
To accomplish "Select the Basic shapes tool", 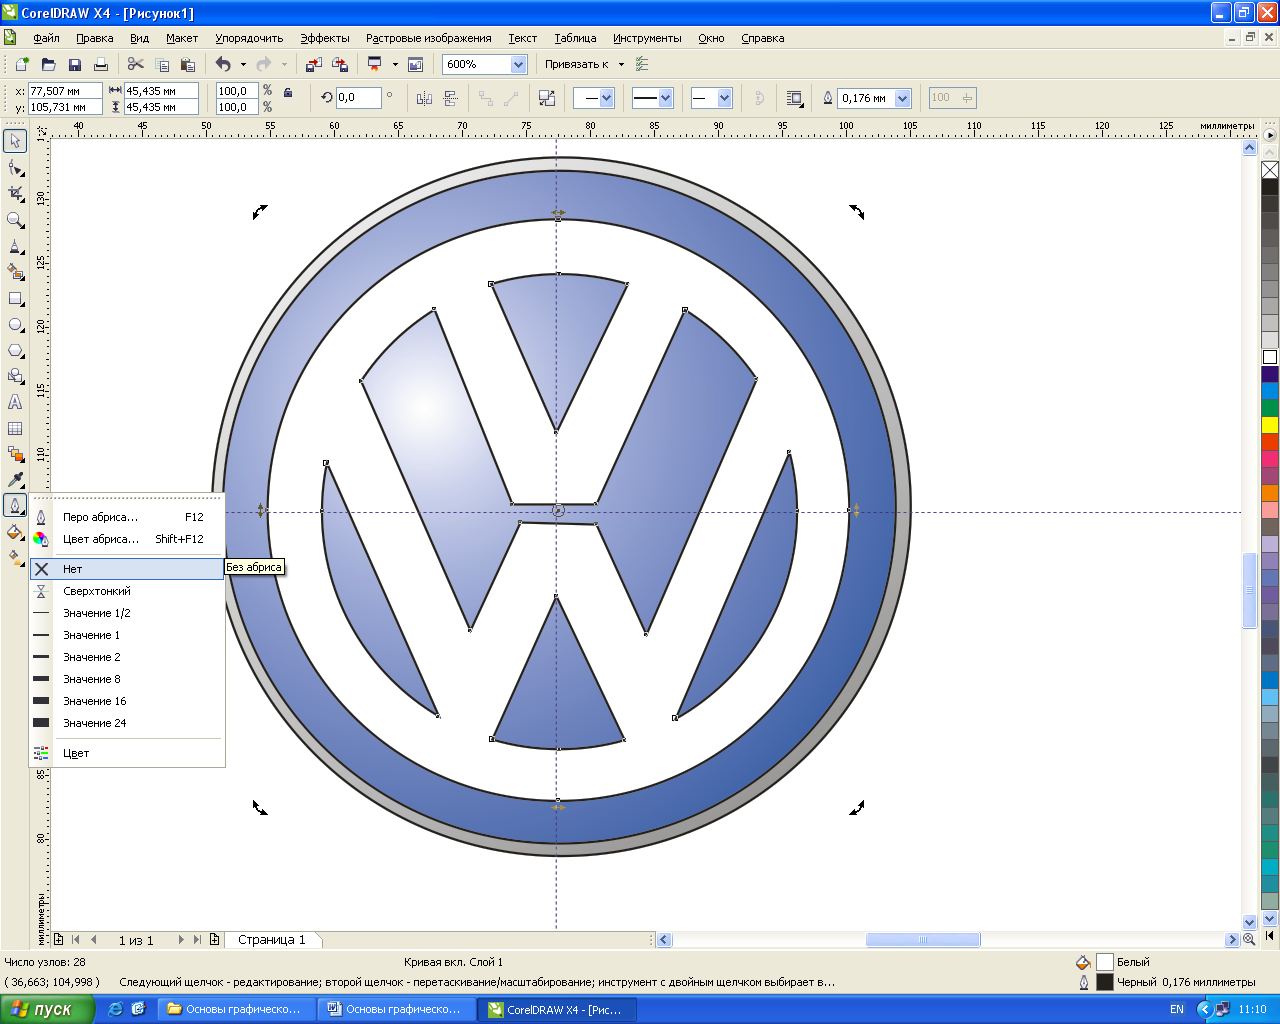I will [x=15, y=376].
